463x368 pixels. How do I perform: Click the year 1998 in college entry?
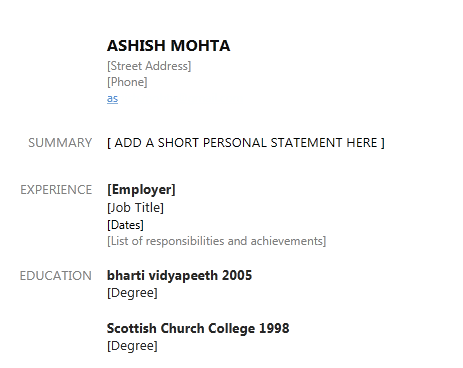(x=274, y=328)
